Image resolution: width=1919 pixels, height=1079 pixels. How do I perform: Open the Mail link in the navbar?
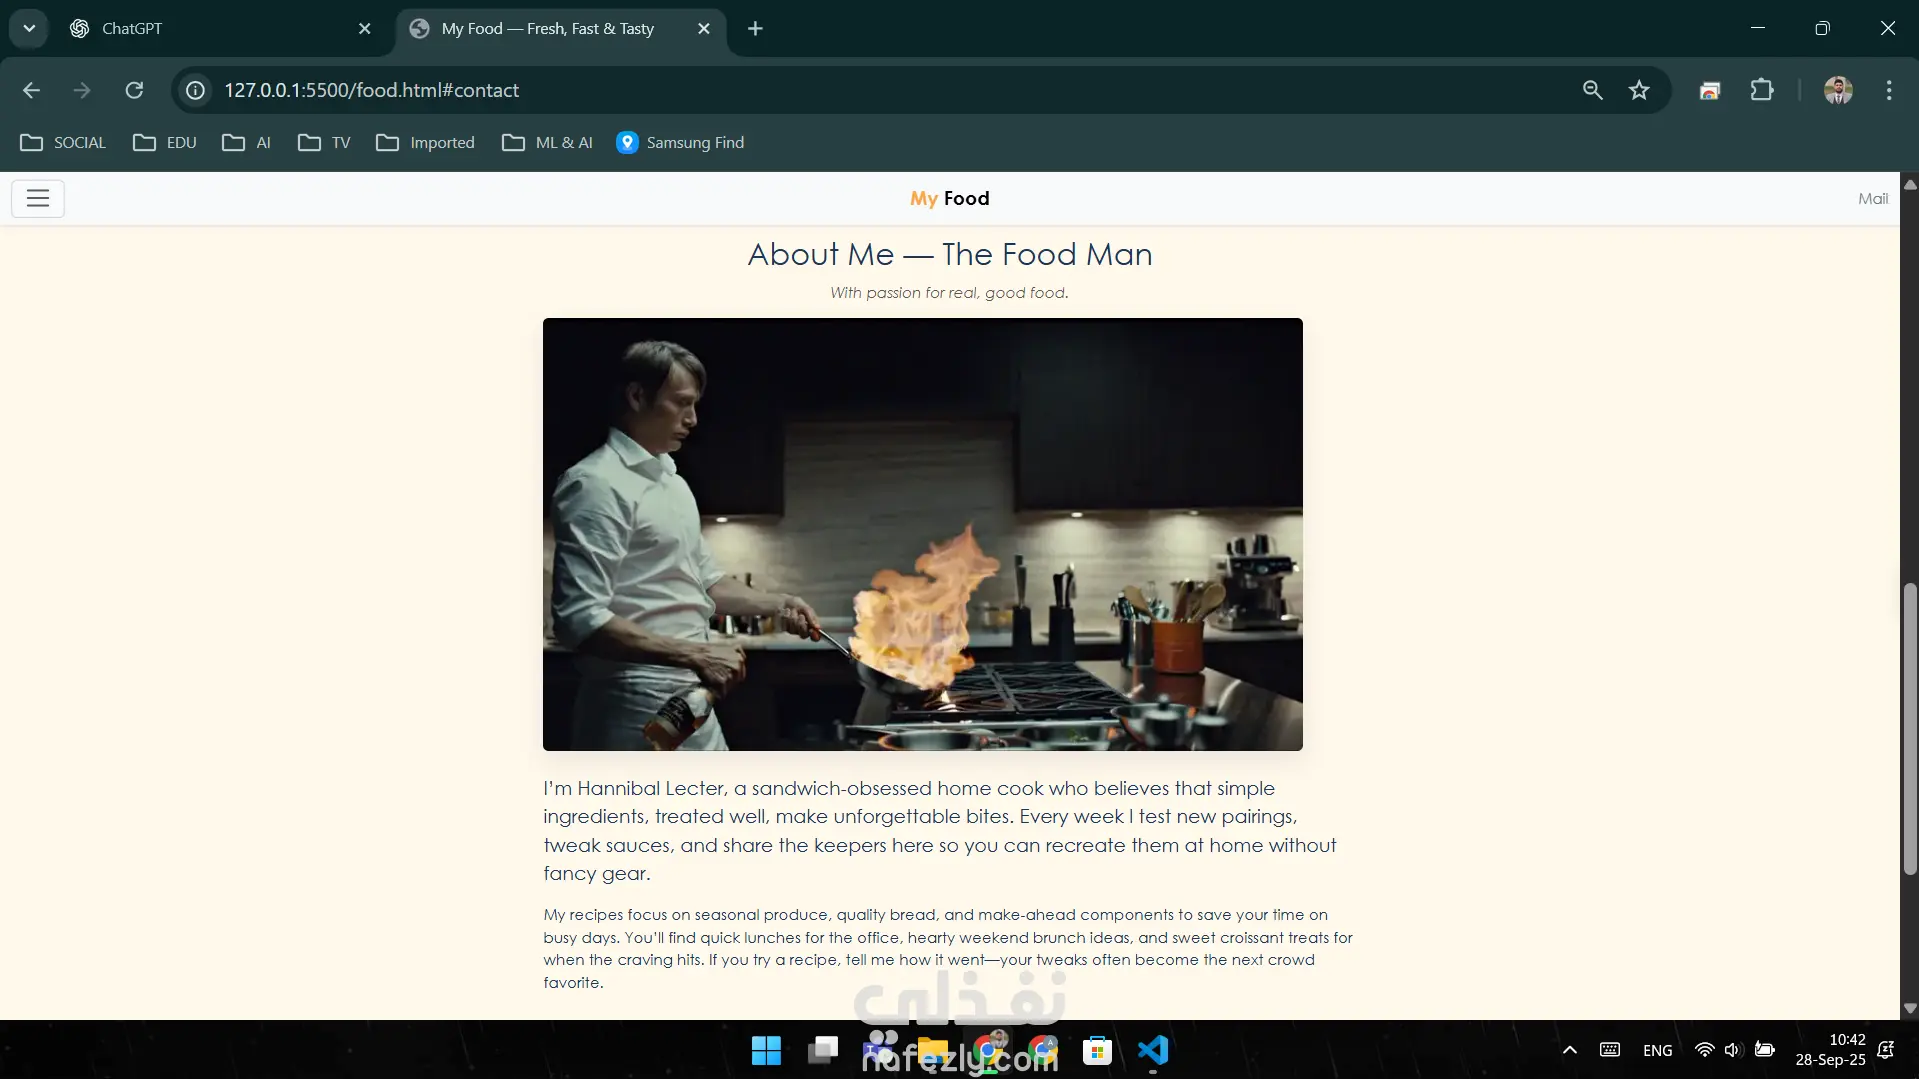tap(1873, 198)
